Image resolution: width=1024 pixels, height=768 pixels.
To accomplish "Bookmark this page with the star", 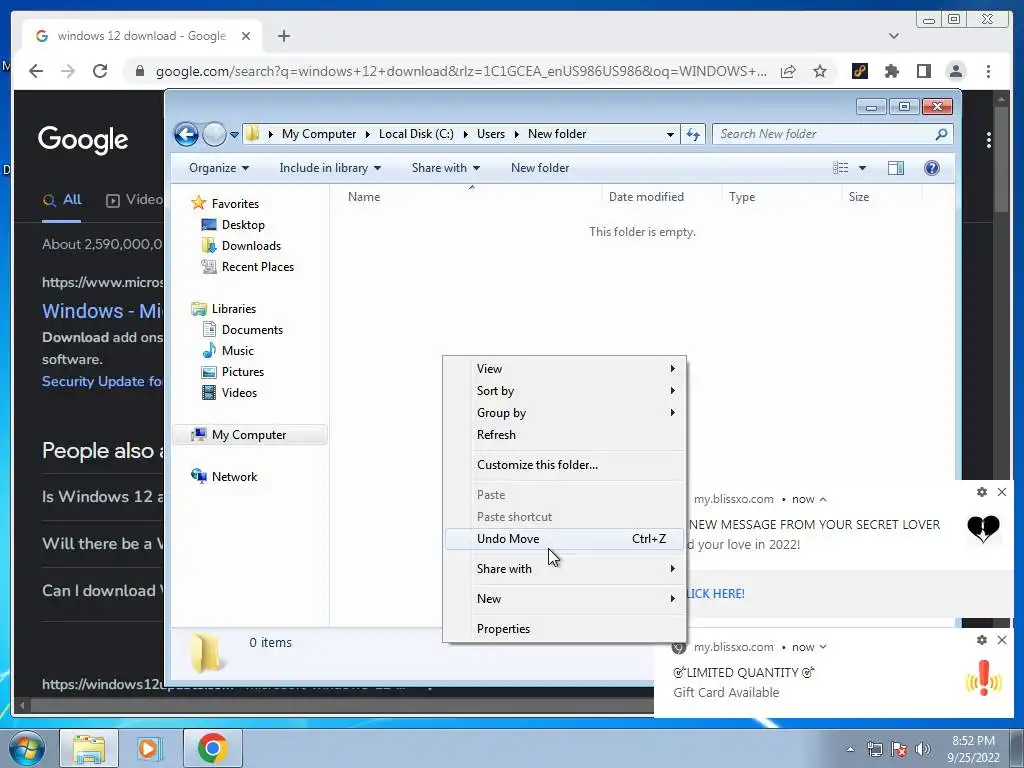I will pos(820,71).
